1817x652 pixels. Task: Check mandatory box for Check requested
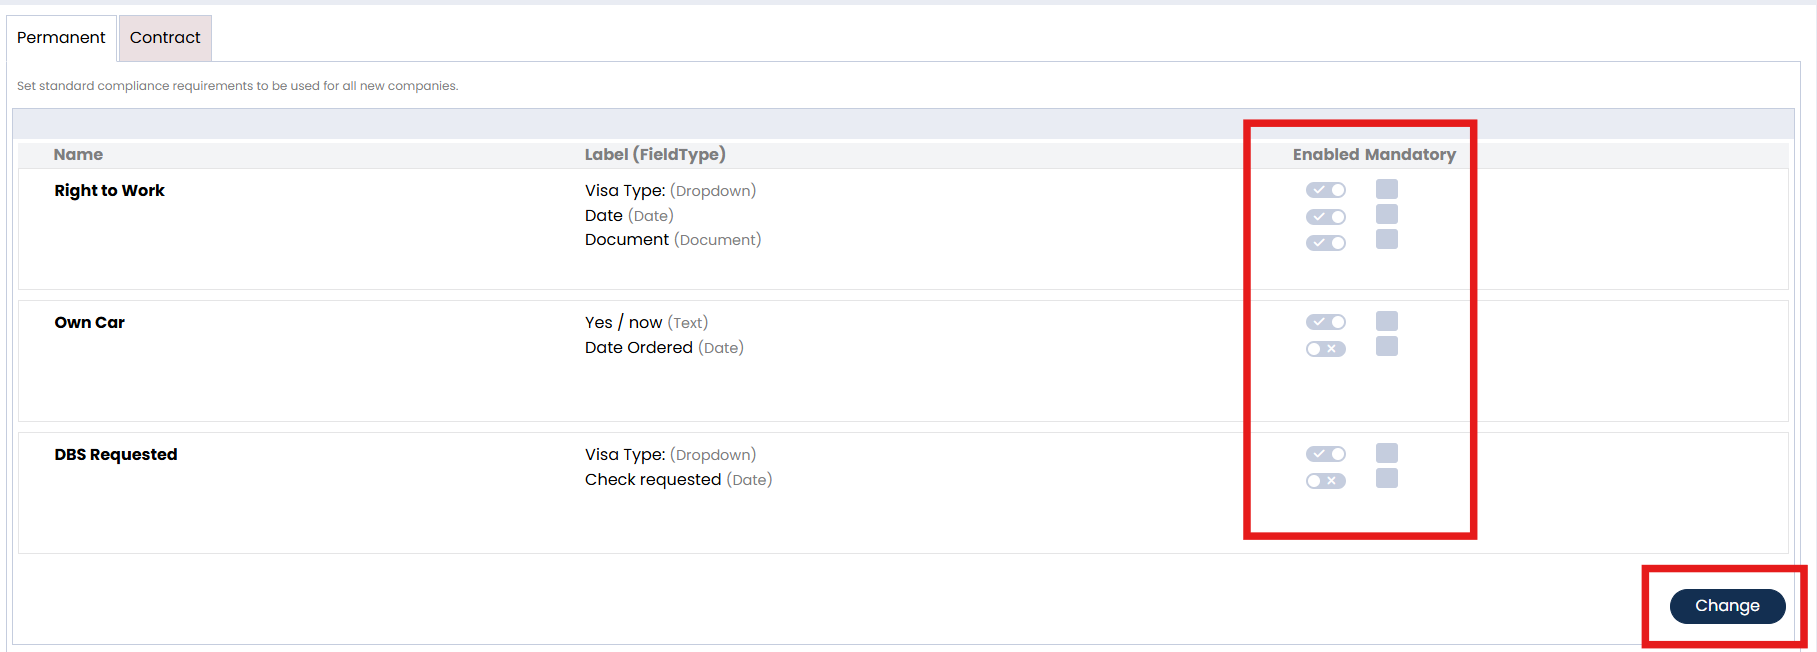[1387, 478]
